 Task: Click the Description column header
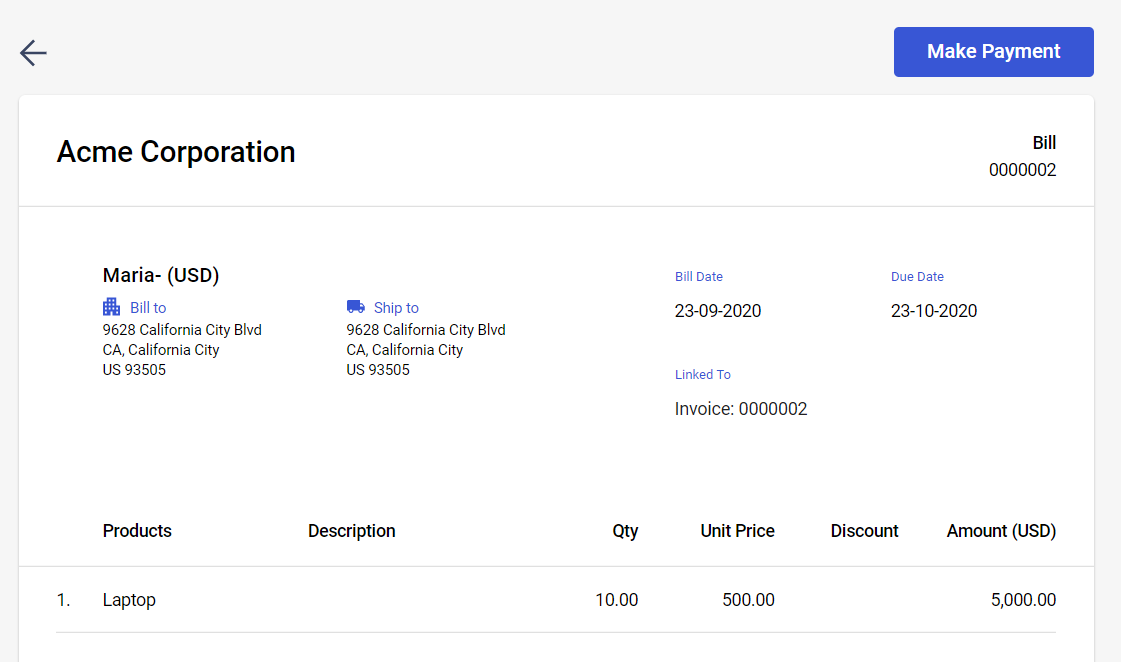tap(352, 531)
